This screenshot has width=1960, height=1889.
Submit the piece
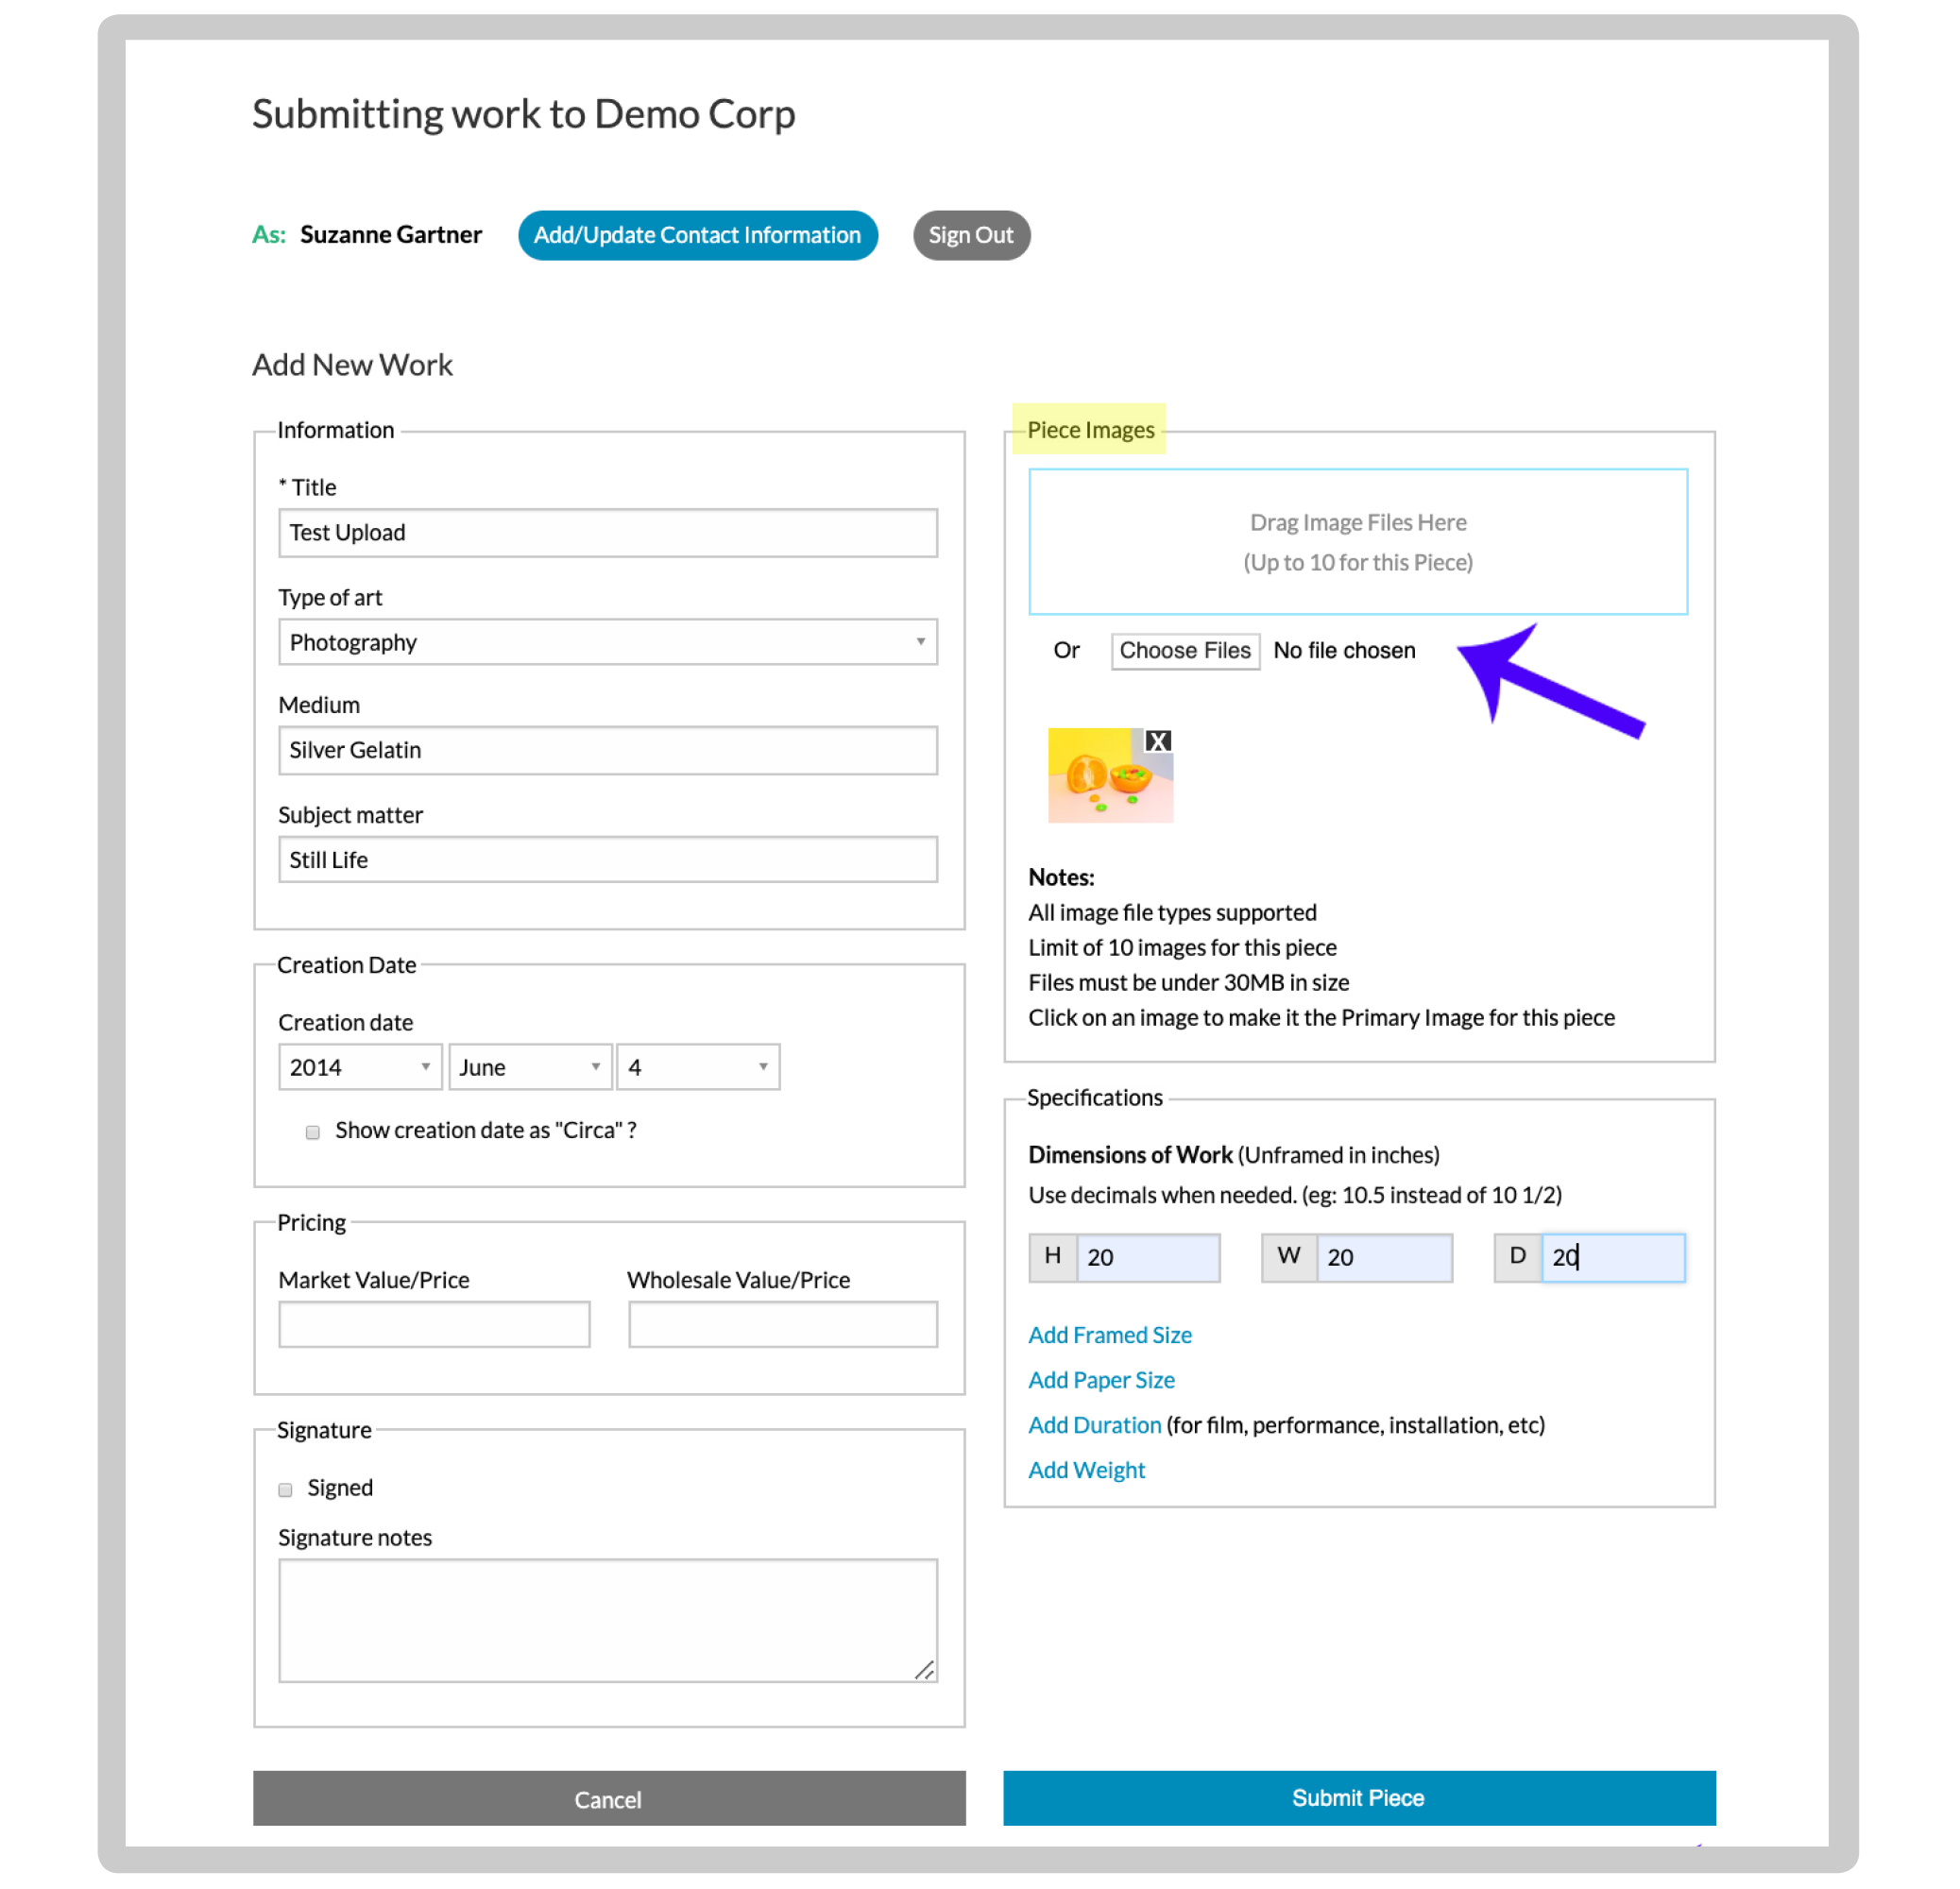pyautogui.click(x=1357, y=1797)
